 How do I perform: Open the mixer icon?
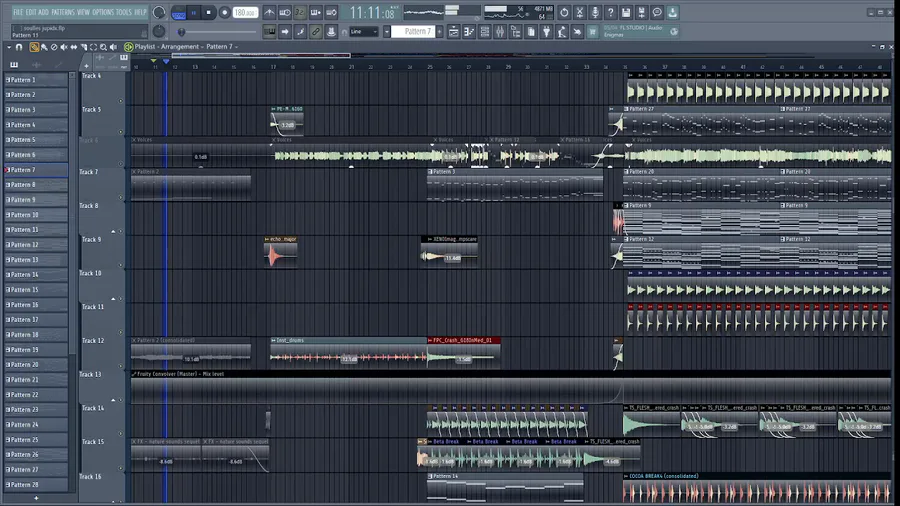pyautogui.click(x=500, y=32)
